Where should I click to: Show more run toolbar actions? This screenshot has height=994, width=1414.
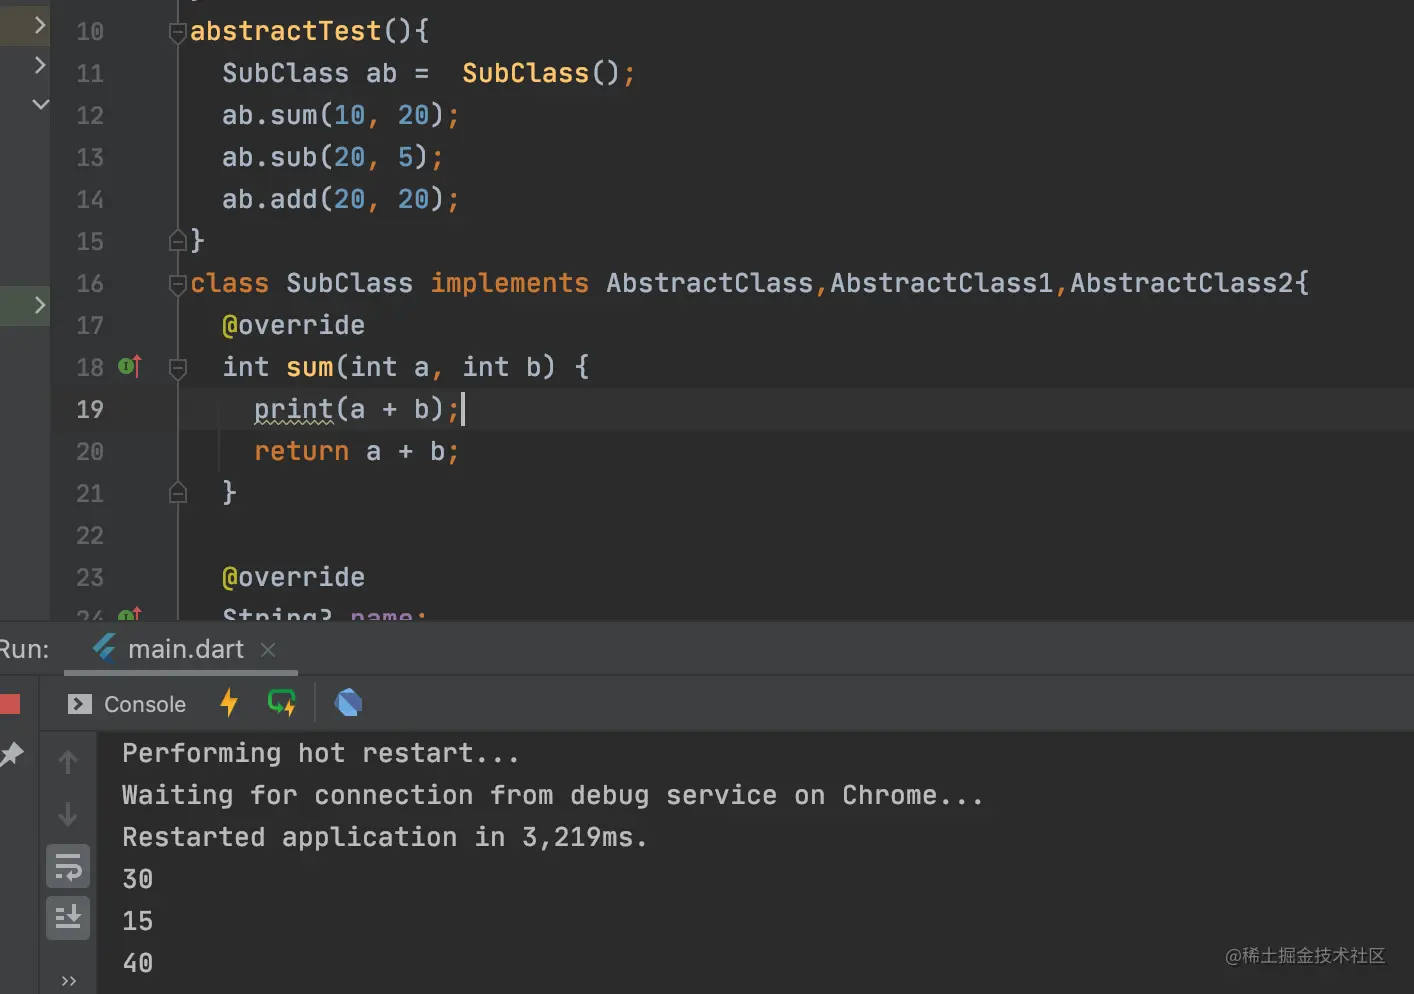pyautogui.click(x=69, y=980)
